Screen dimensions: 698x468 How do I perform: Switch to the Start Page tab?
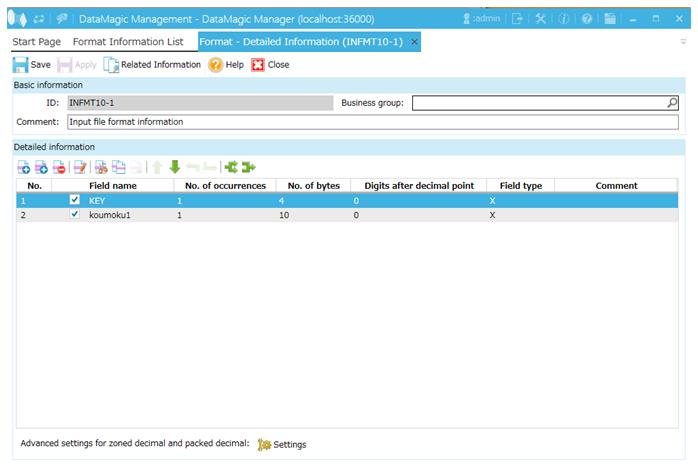(x=36, y=42)
